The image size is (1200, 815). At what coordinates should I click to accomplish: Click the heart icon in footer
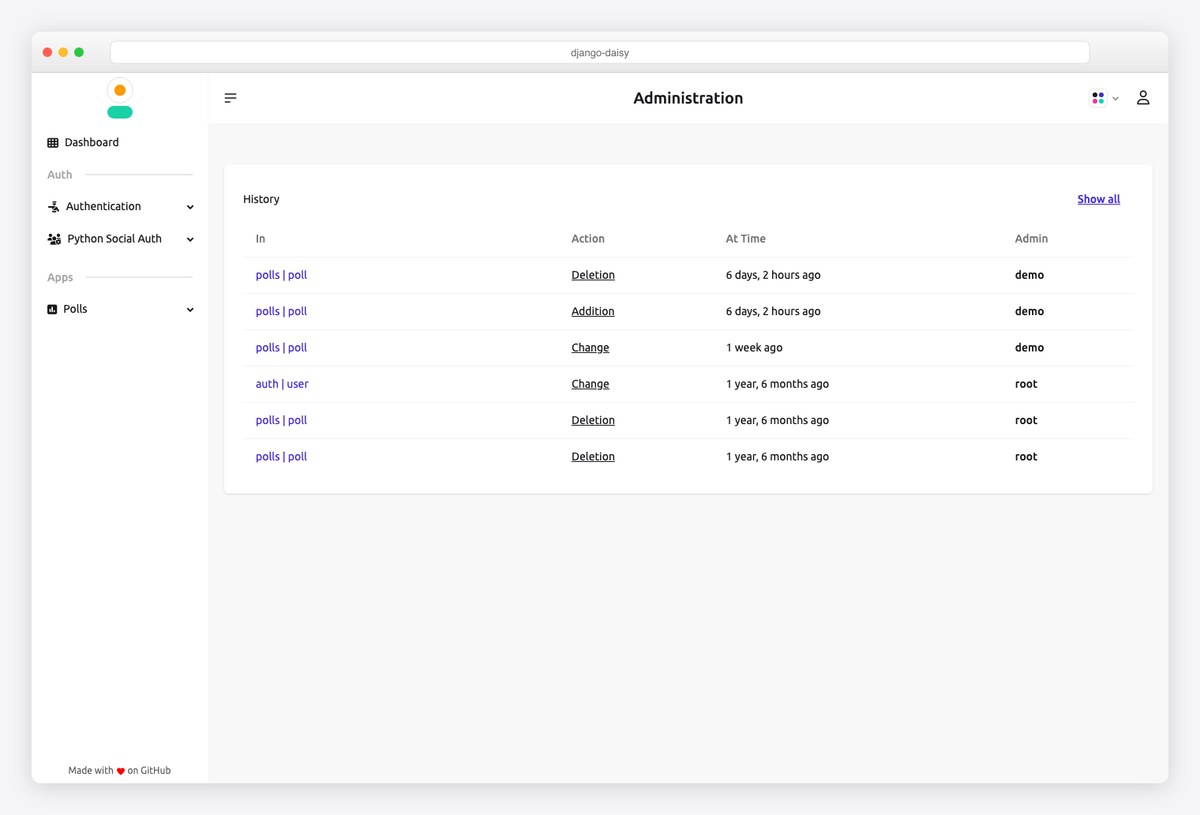tap(121, 771)
